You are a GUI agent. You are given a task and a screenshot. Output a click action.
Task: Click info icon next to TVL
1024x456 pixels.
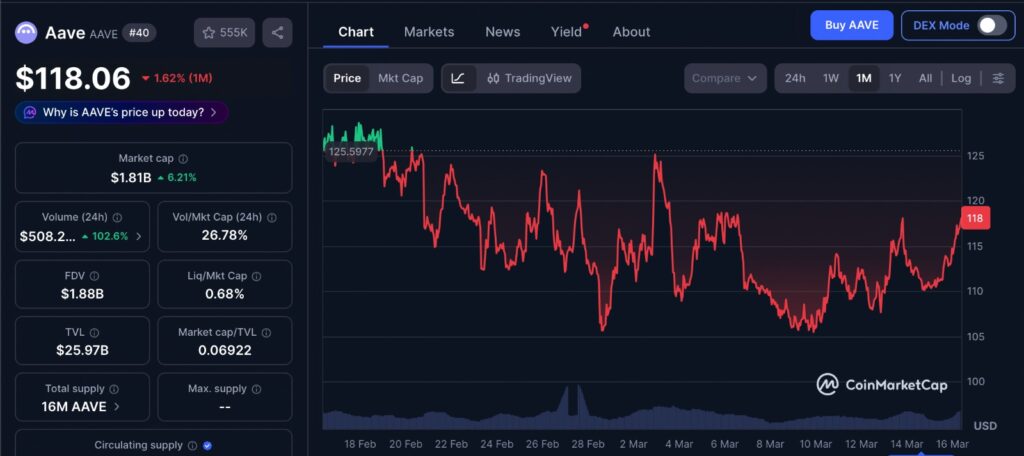click(x=95, y=333)
